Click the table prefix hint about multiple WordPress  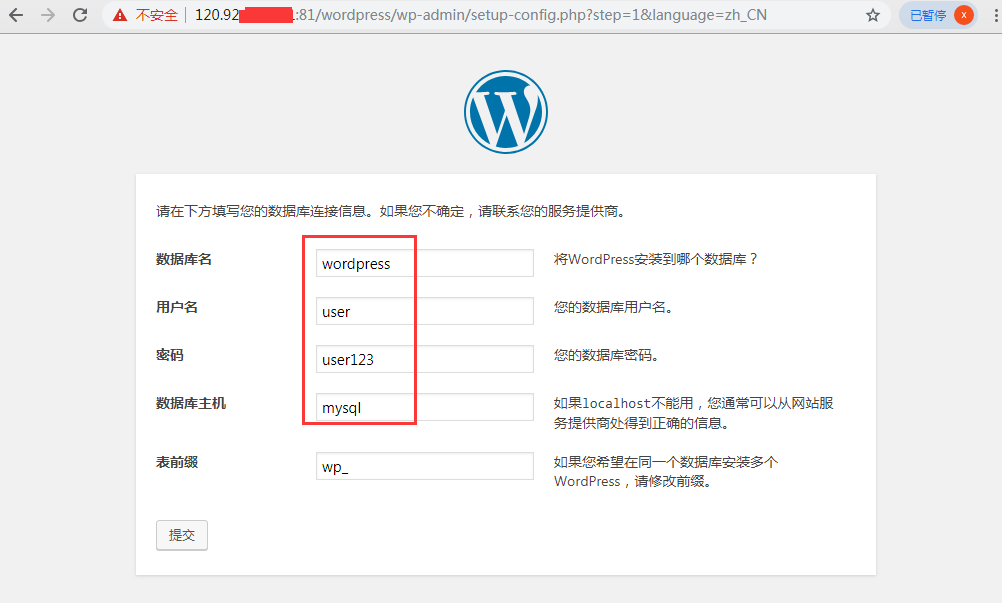point(665,472)
